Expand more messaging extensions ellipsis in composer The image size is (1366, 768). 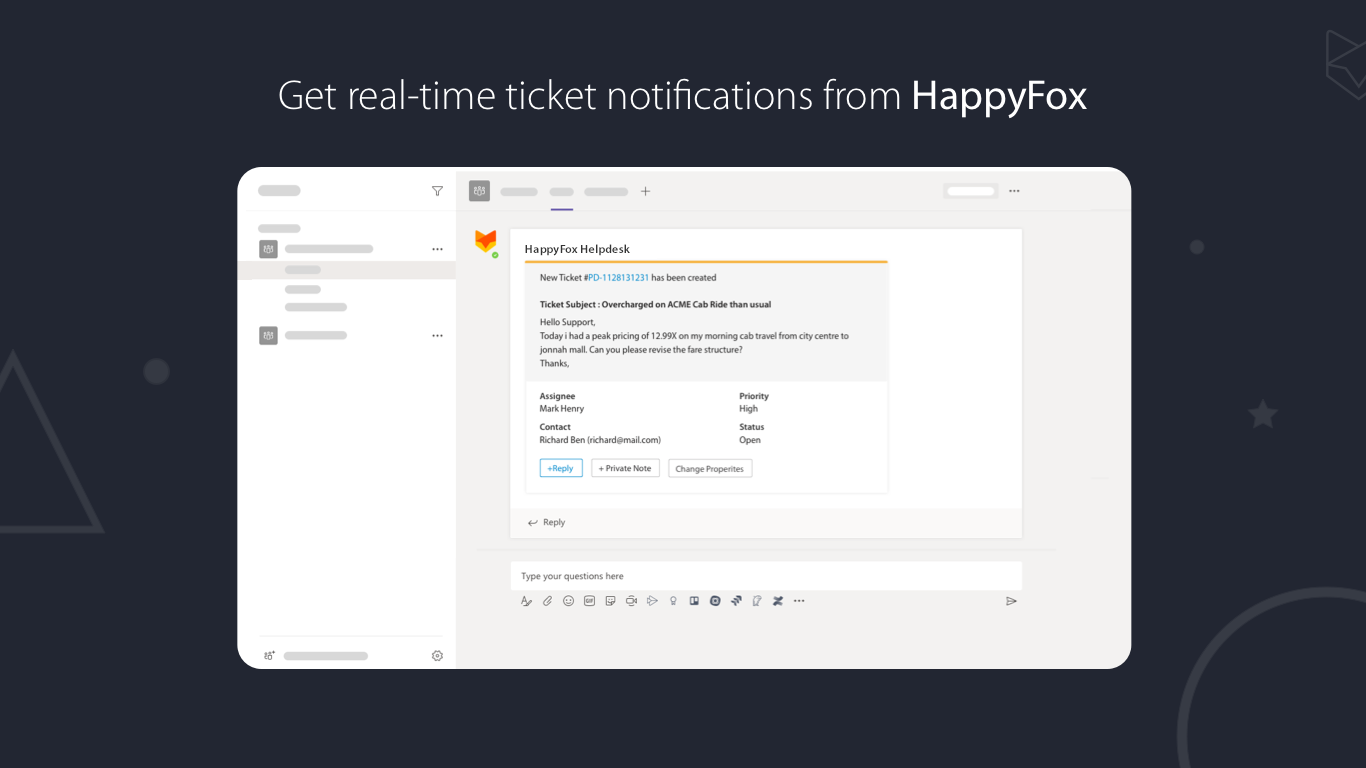tap(799, 601)
